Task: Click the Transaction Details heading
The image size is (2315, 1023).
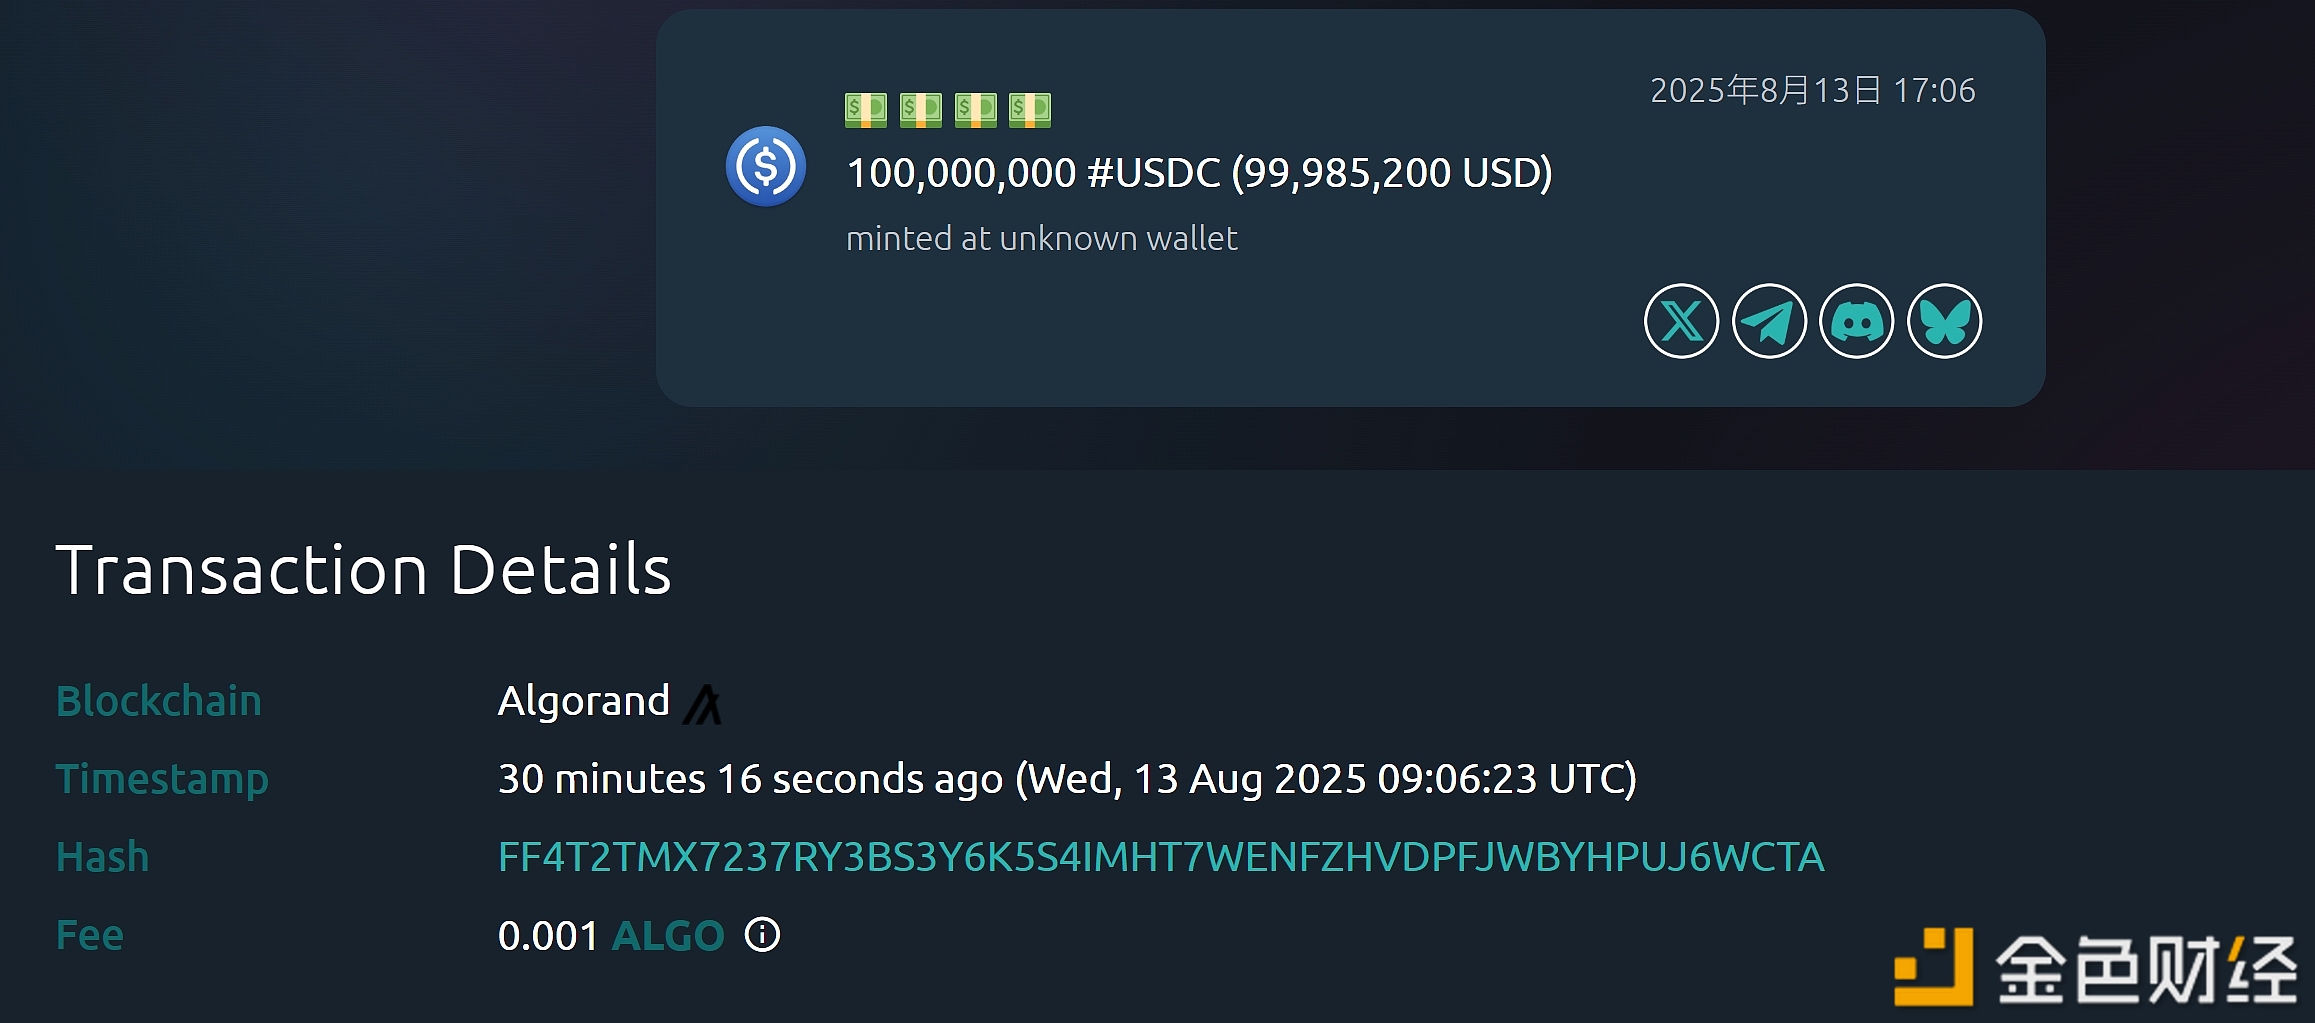Action: coord(363,570)
